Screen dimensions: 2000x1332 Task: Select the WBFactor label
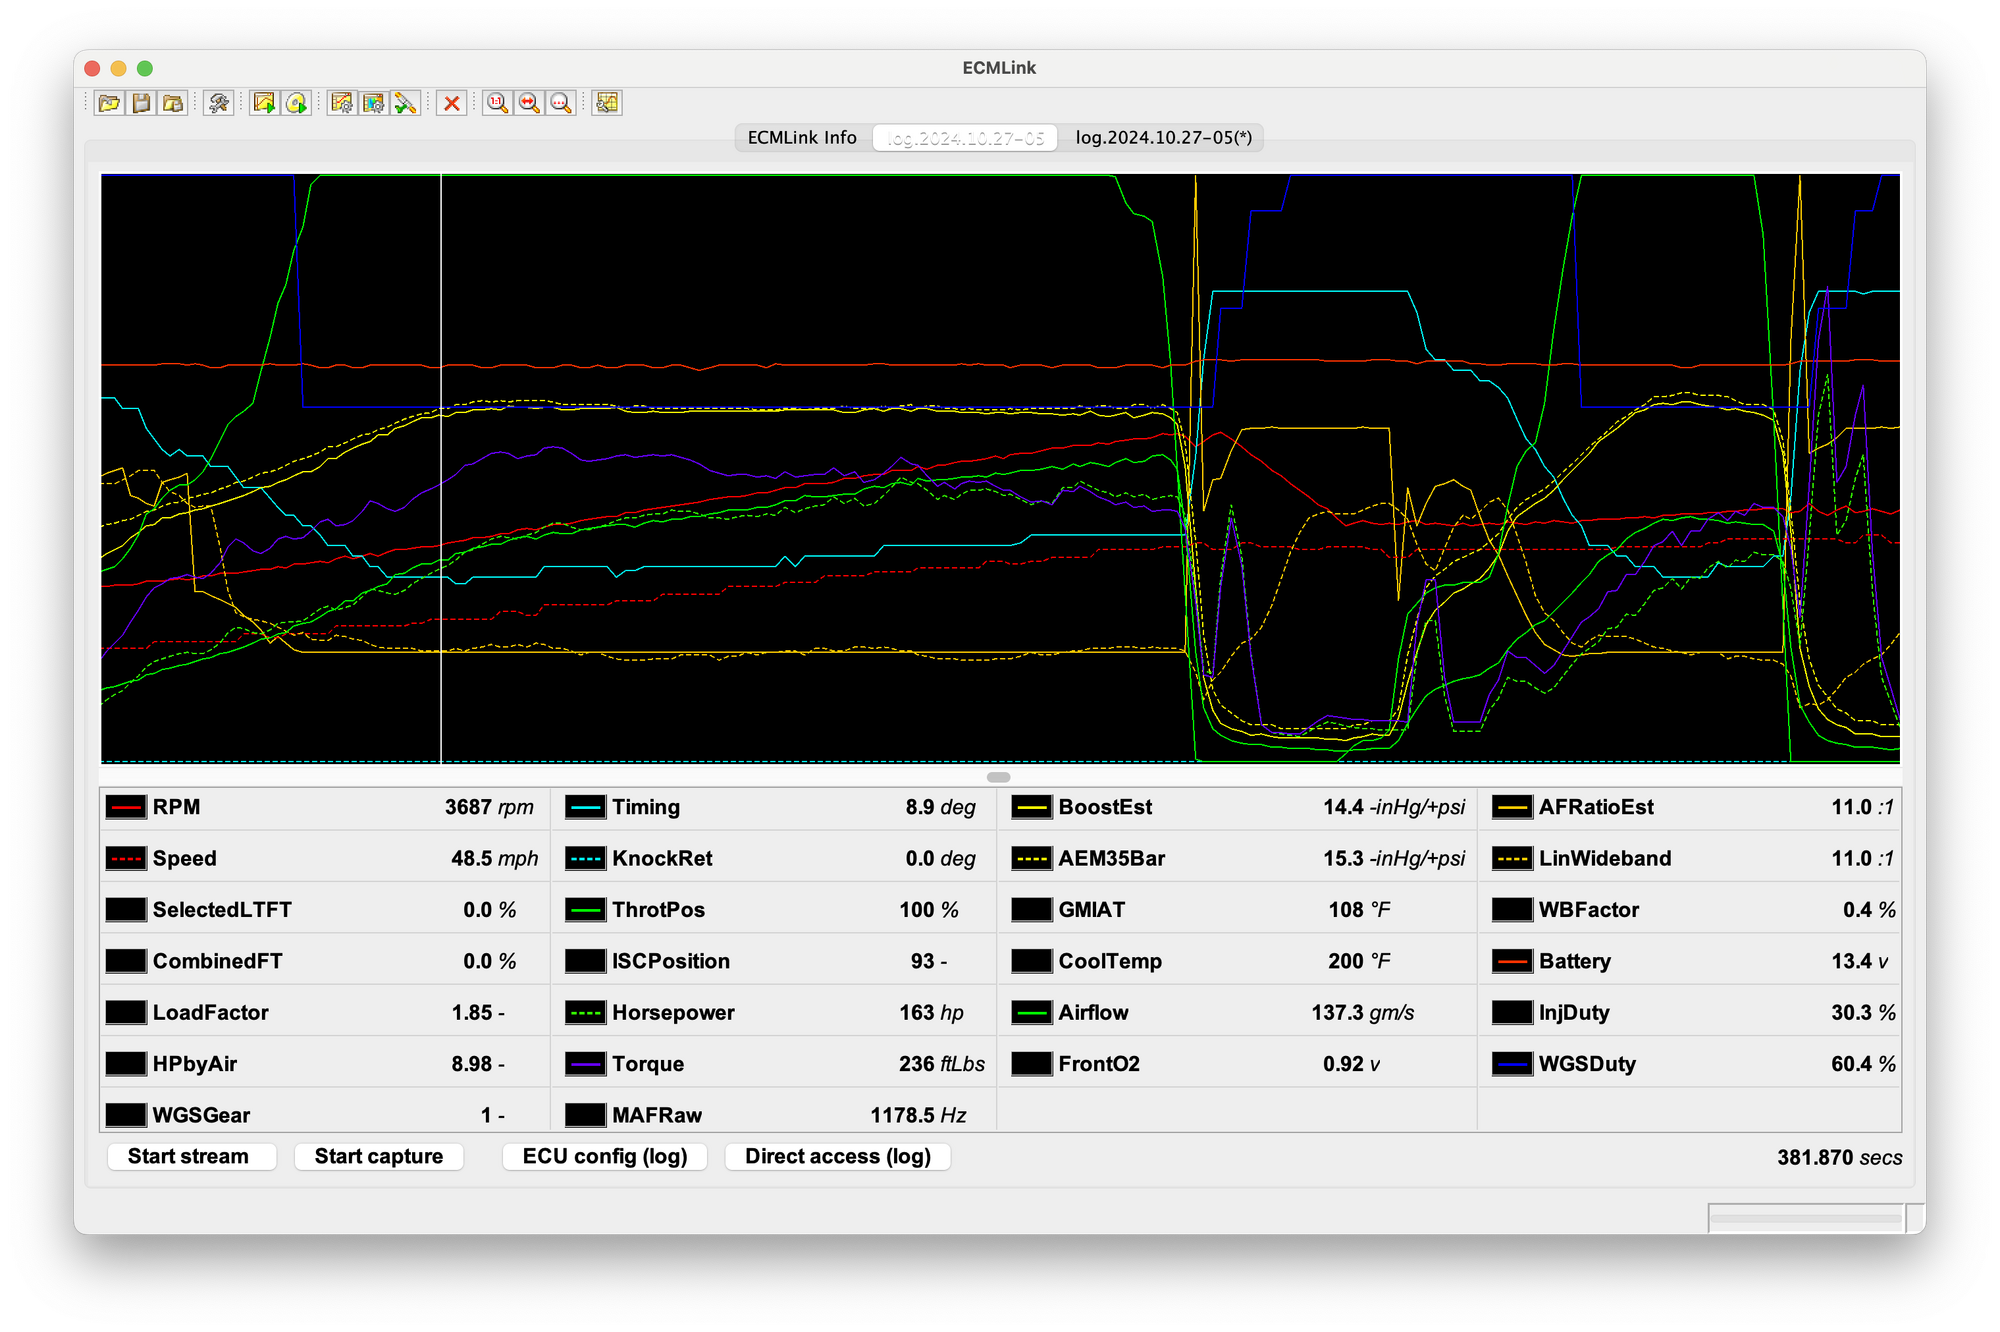point(1588,910)
